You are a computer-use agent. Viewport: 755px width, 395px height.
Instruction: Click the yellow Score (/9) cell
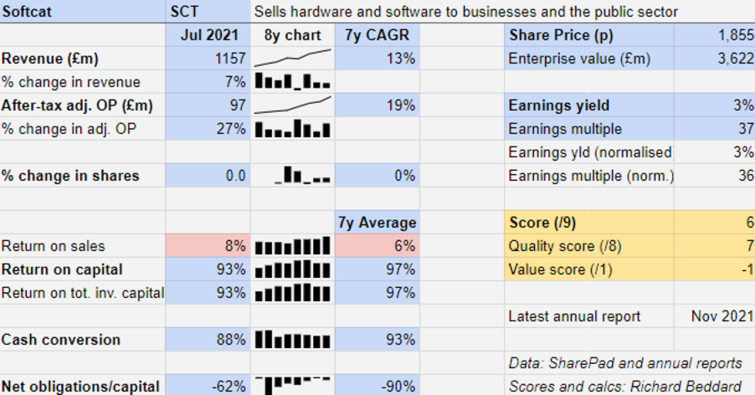click(x=589, y=222)
